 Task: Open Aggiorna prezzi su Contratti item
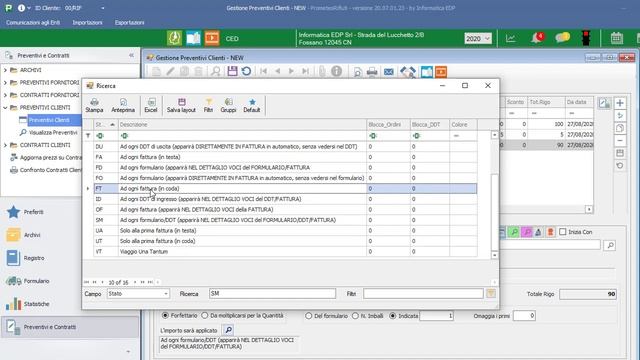pos(51,158)
